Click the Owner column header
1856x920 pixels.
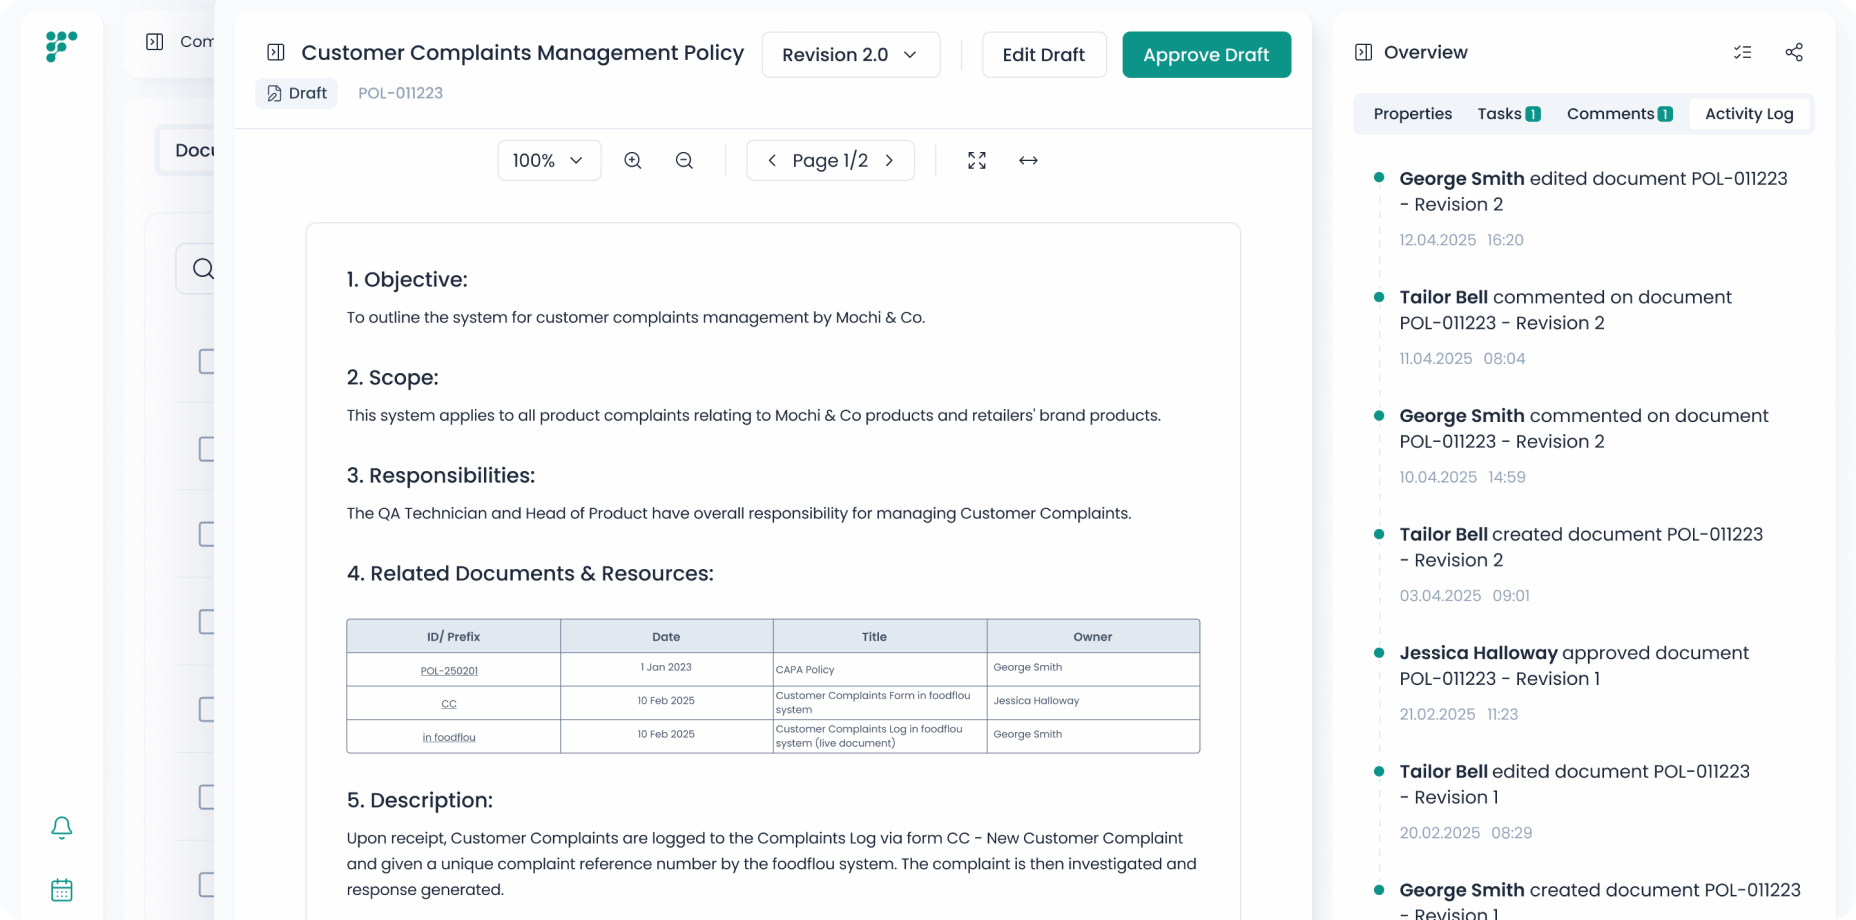coord(1093,636)
